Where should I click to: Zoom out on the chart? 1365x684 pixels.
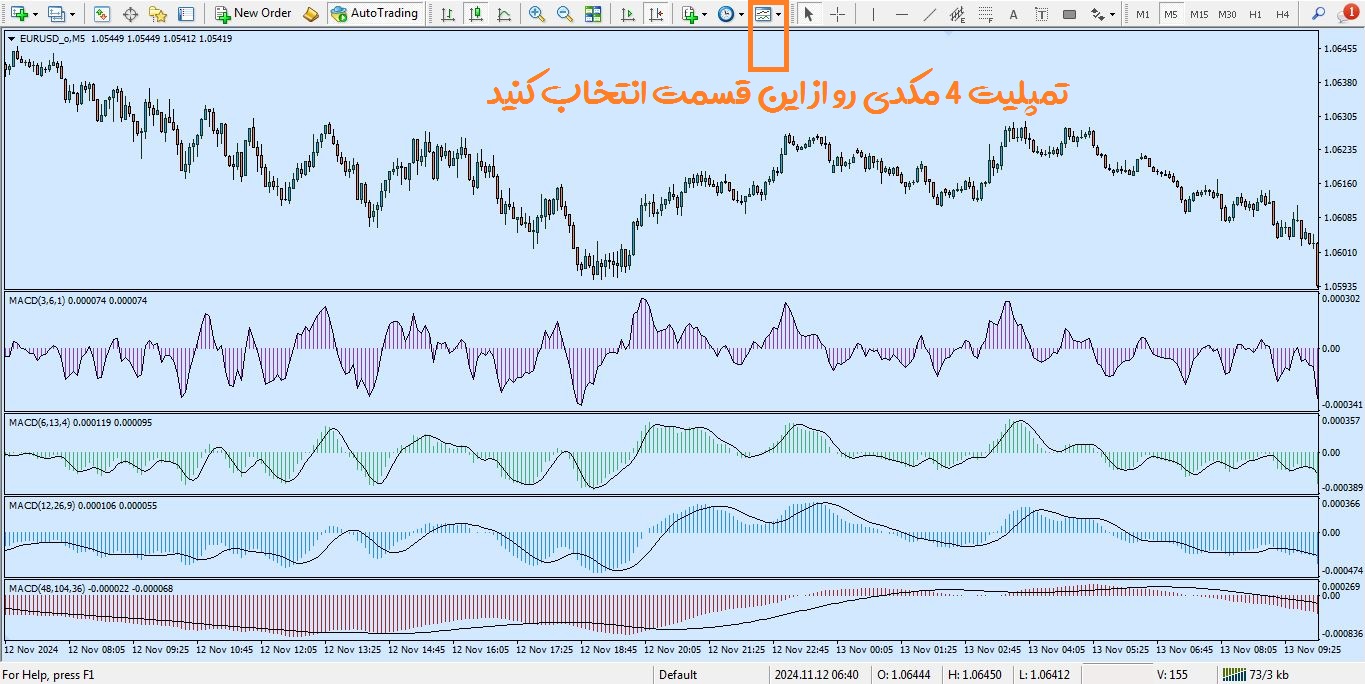click(x=565, y=14)
